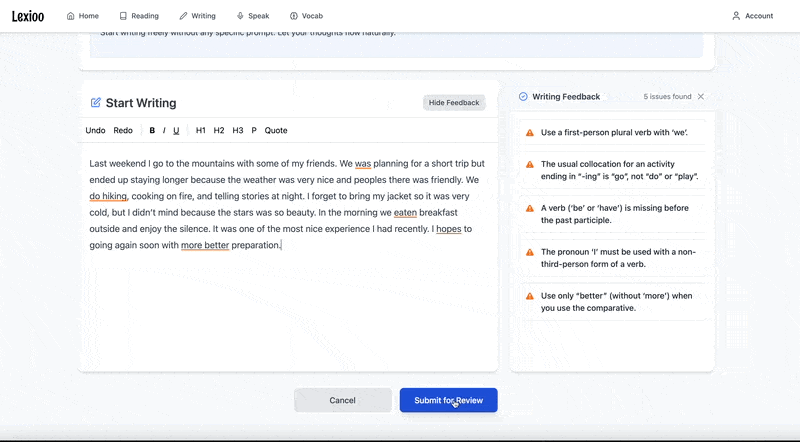Toggle italic formatting
This screenshot has width=800, height=442.
point(164,130)
